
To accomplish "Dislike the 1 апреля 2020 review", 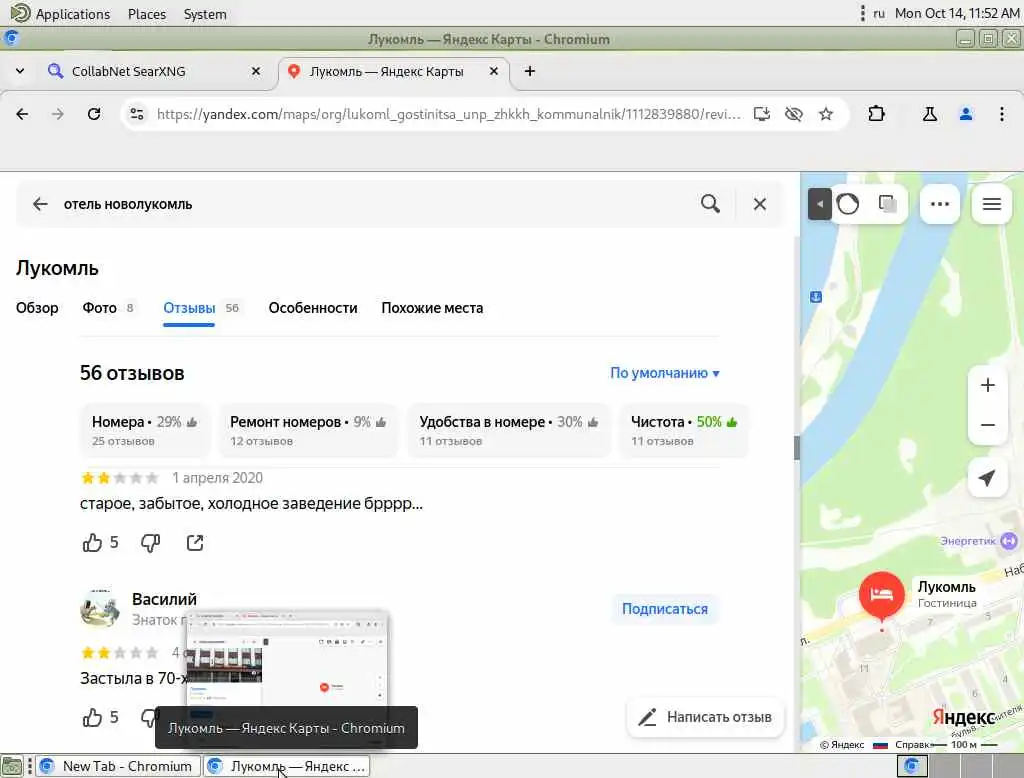I will click(150, 543).
